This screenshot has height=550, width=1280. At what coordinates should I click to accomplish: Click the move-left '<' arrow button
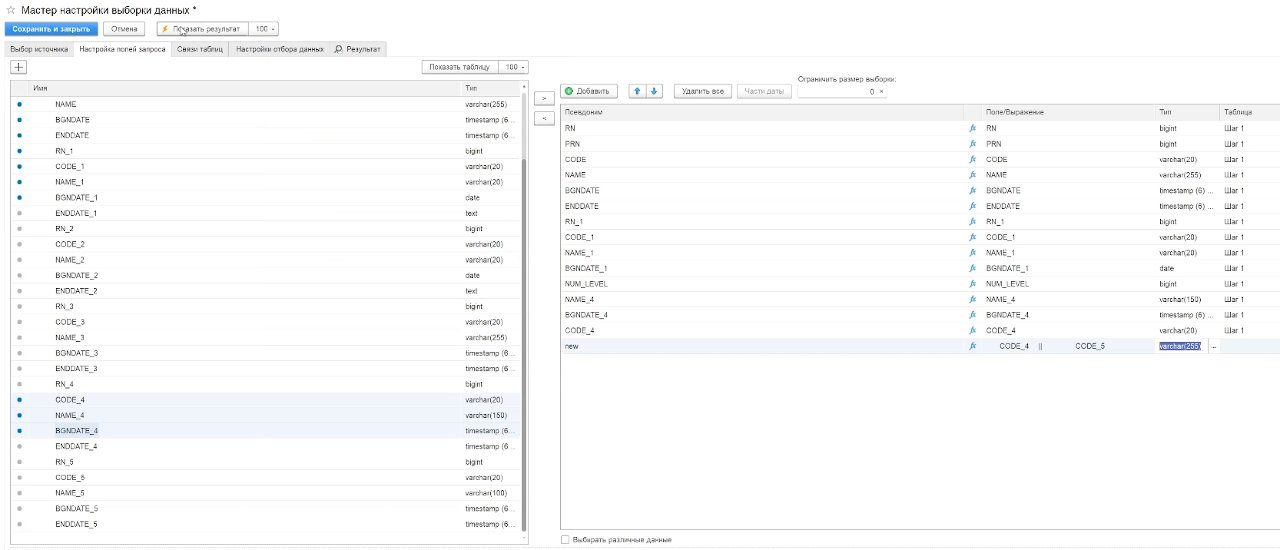[543, 118]
